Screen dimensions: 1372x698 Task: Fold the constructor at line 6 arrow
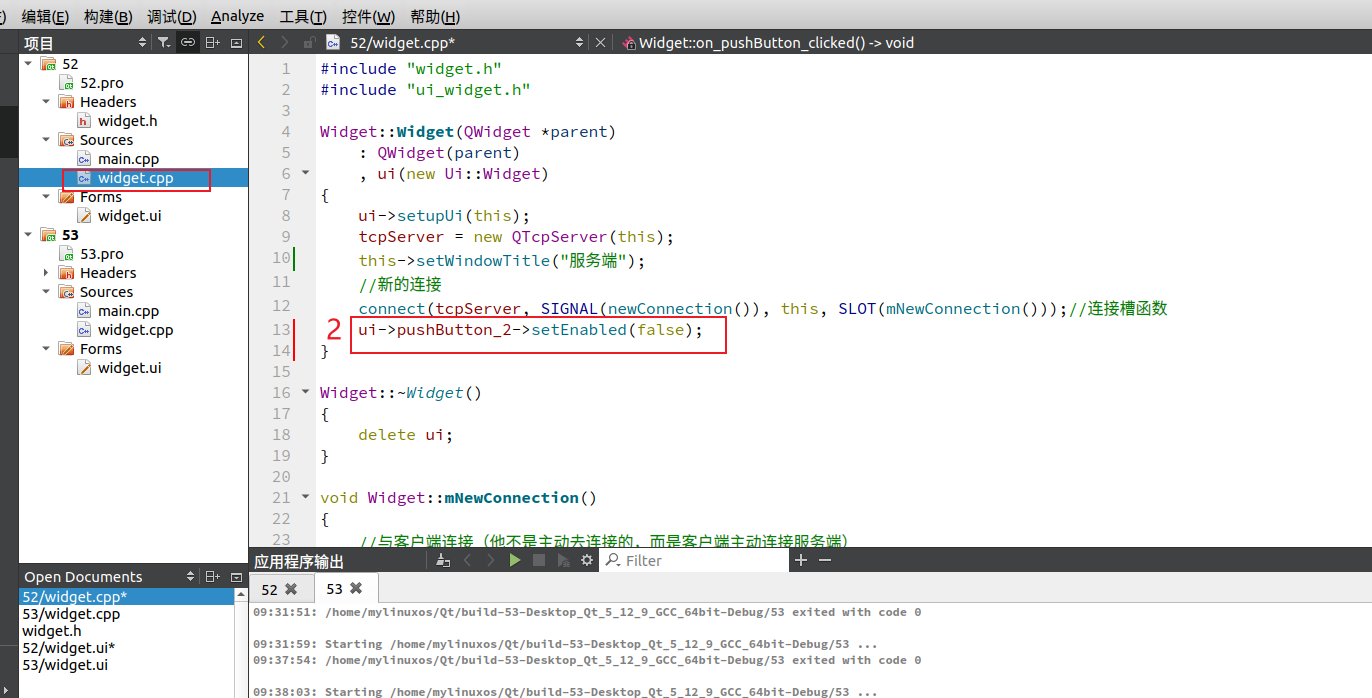305,173
